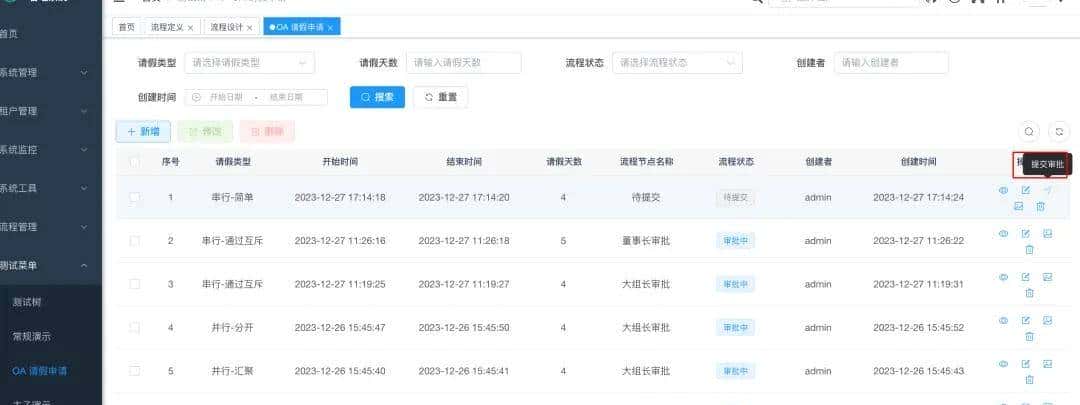This screenshot has width=1080, height=405.
Task: Open flow chart image for 并行-汇聚 row
Action: click(x=1047, y=364)
